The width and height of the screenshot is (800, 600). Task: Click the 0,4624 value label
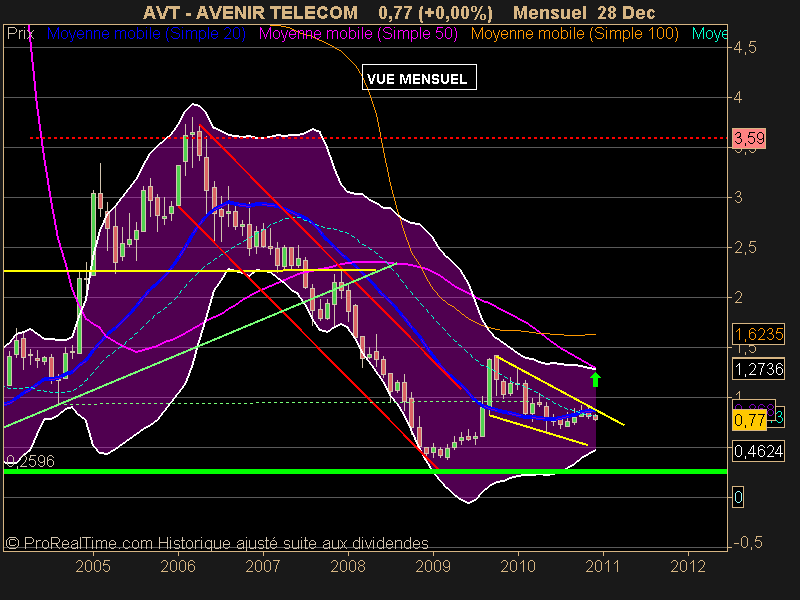click(x=758, y=451)
